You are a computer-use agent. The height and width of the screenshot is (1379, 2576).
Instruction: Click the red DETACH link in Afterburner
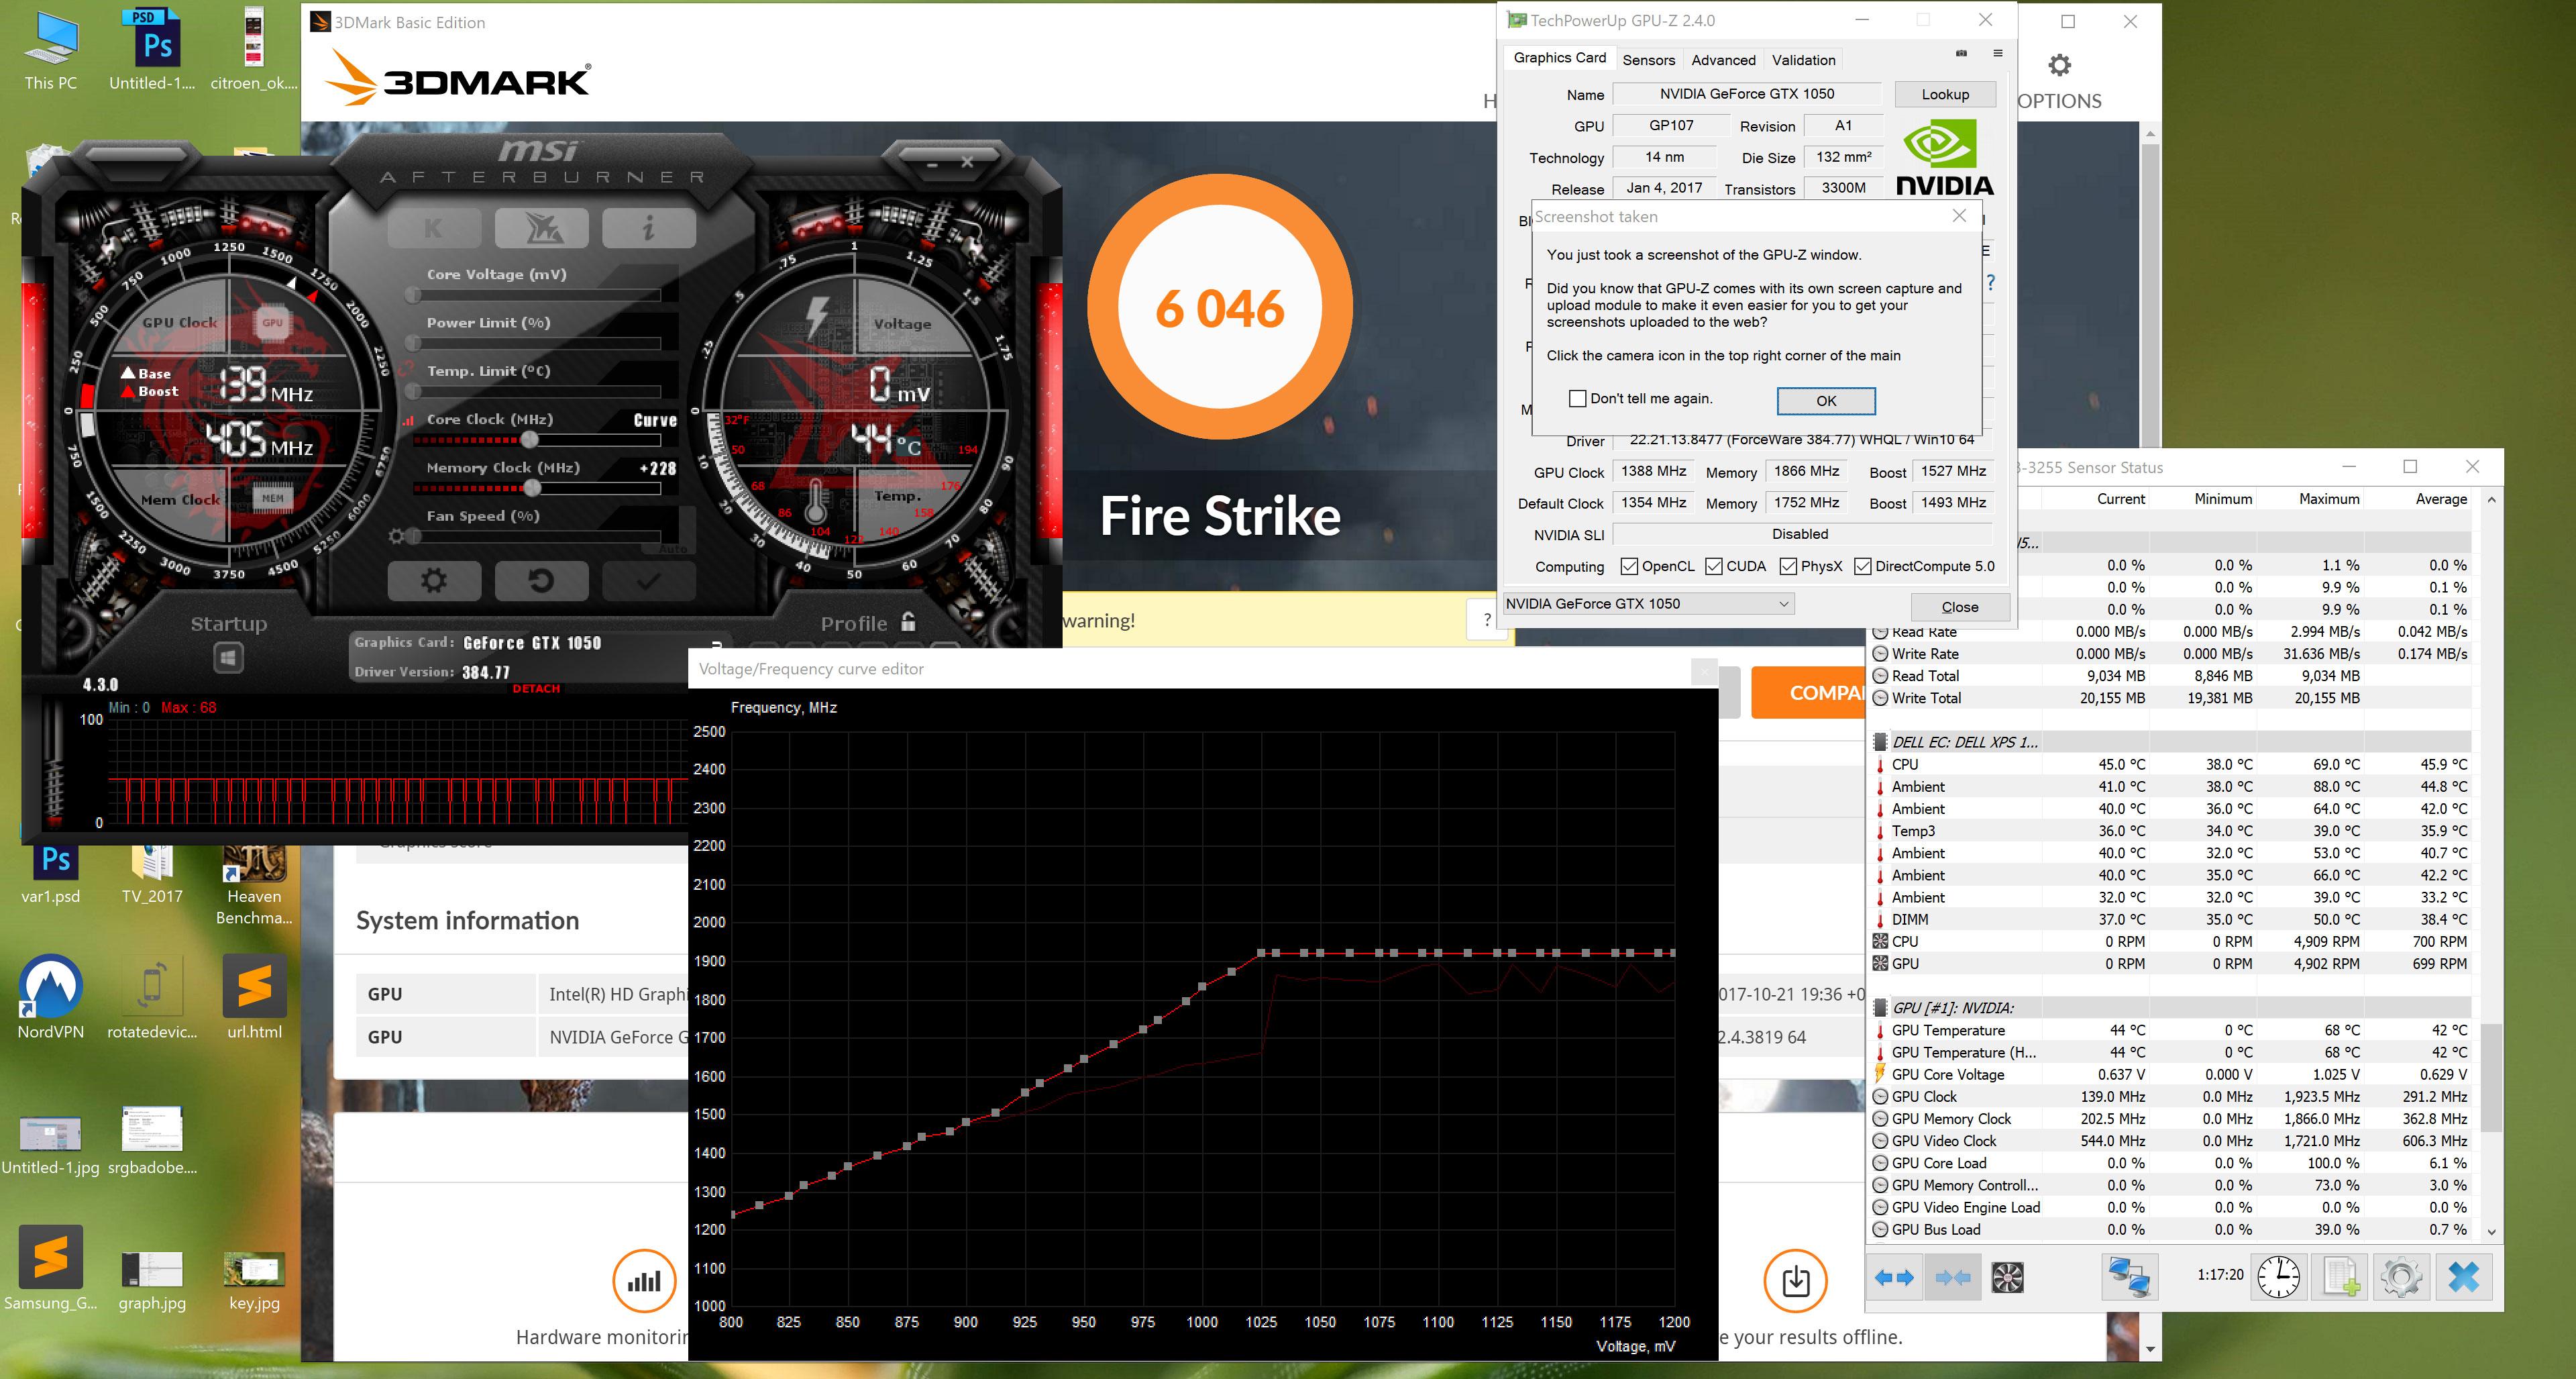click(x=536, y=689)
